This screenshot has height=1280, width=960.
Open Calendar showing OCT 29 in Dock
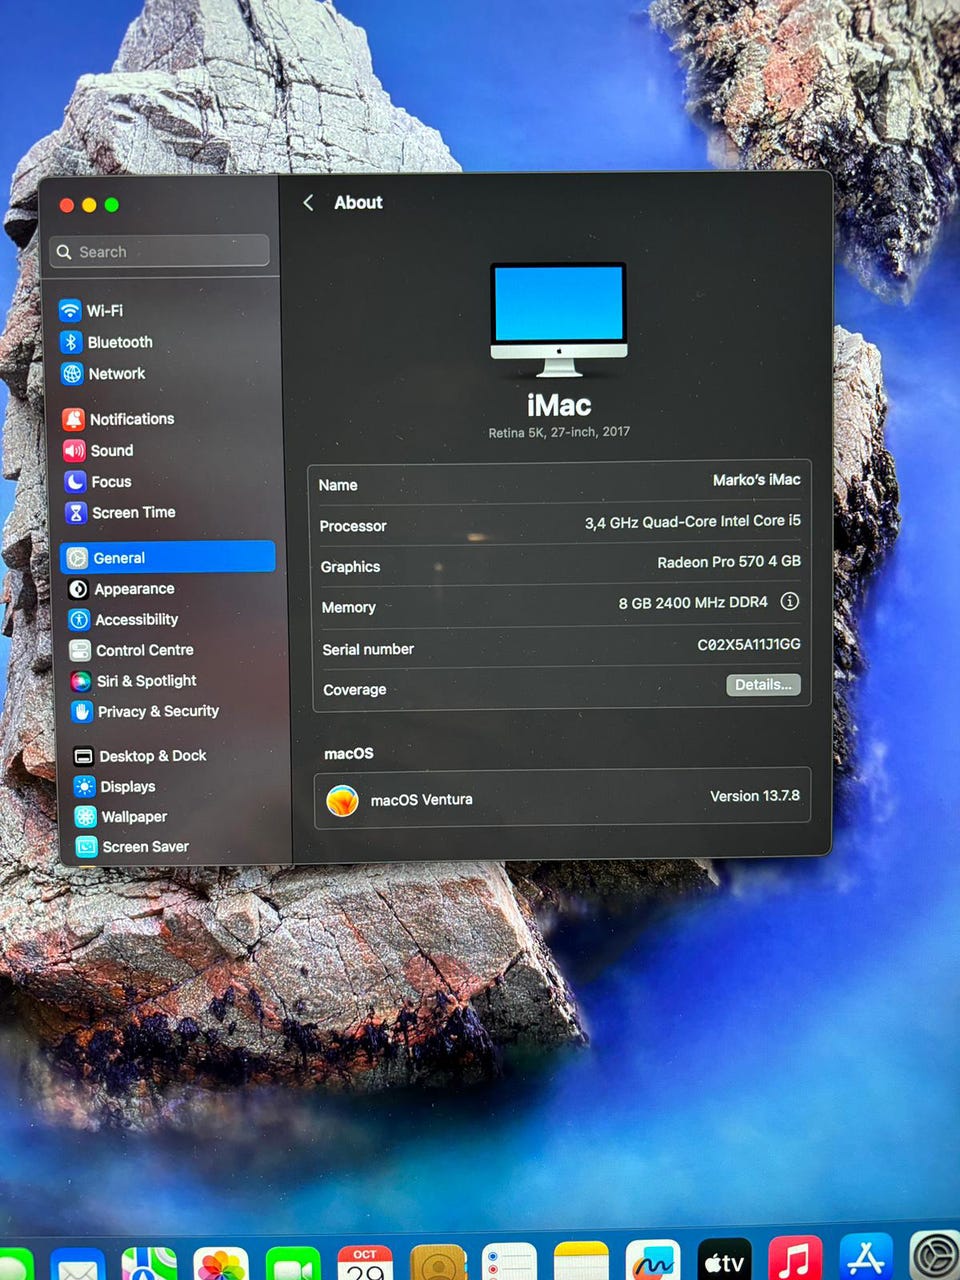point(365,1263)
